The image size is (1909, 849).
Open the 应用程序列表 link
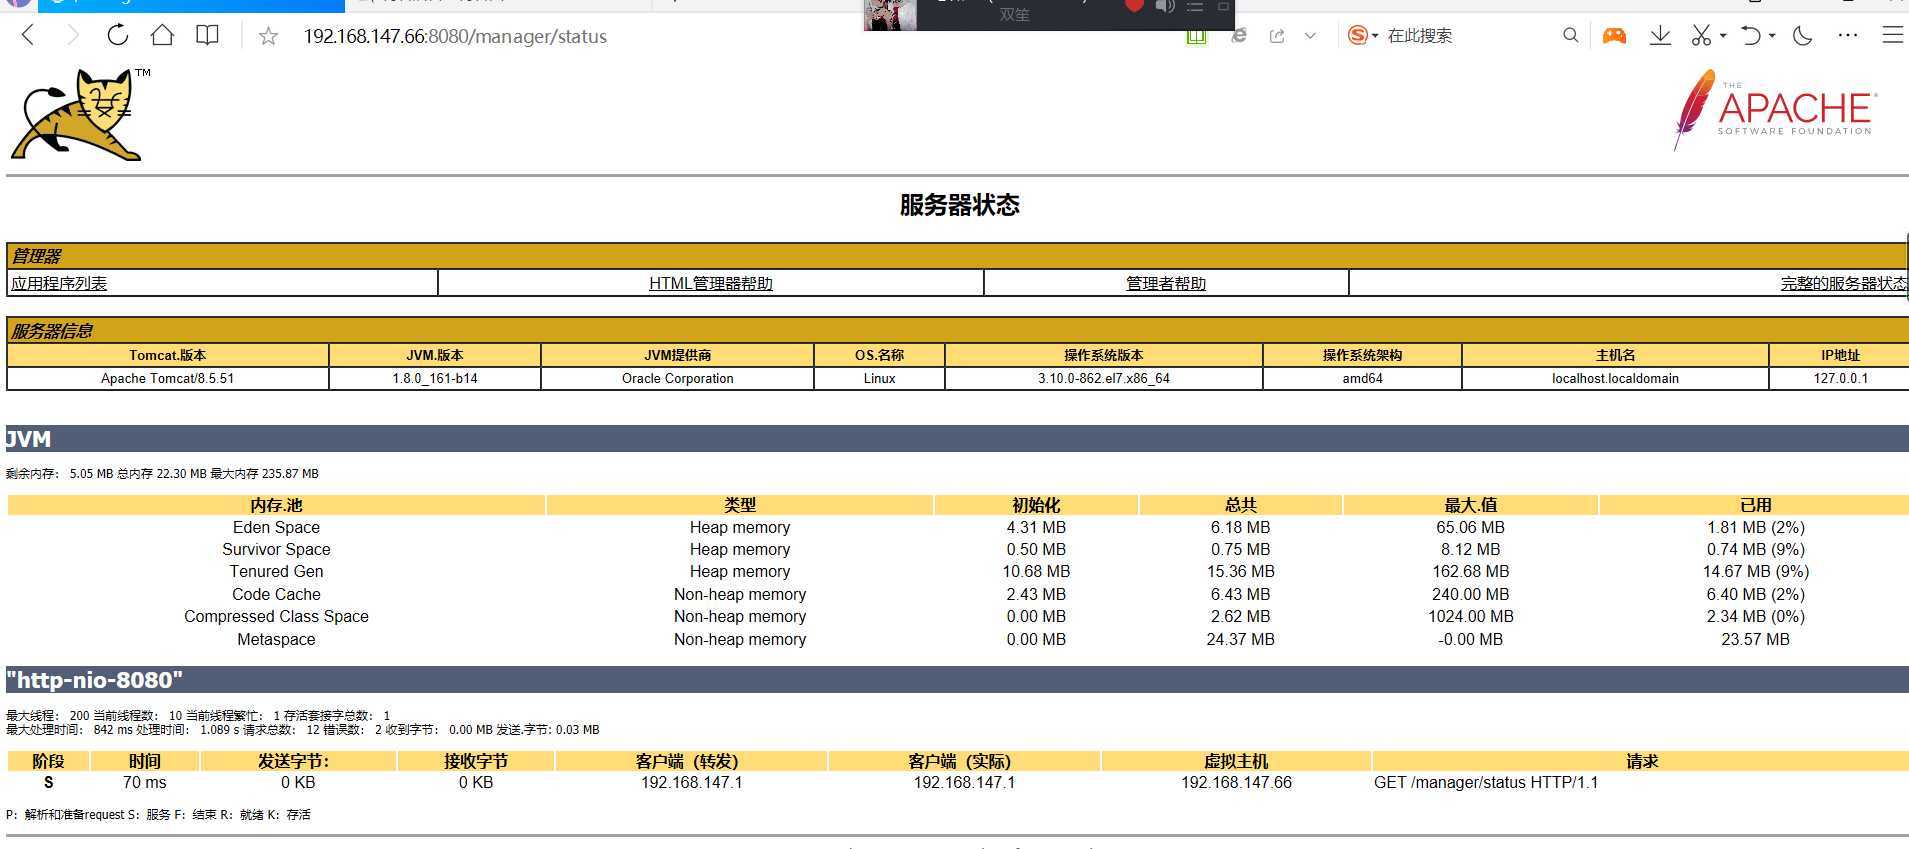[x=59, y=283]
